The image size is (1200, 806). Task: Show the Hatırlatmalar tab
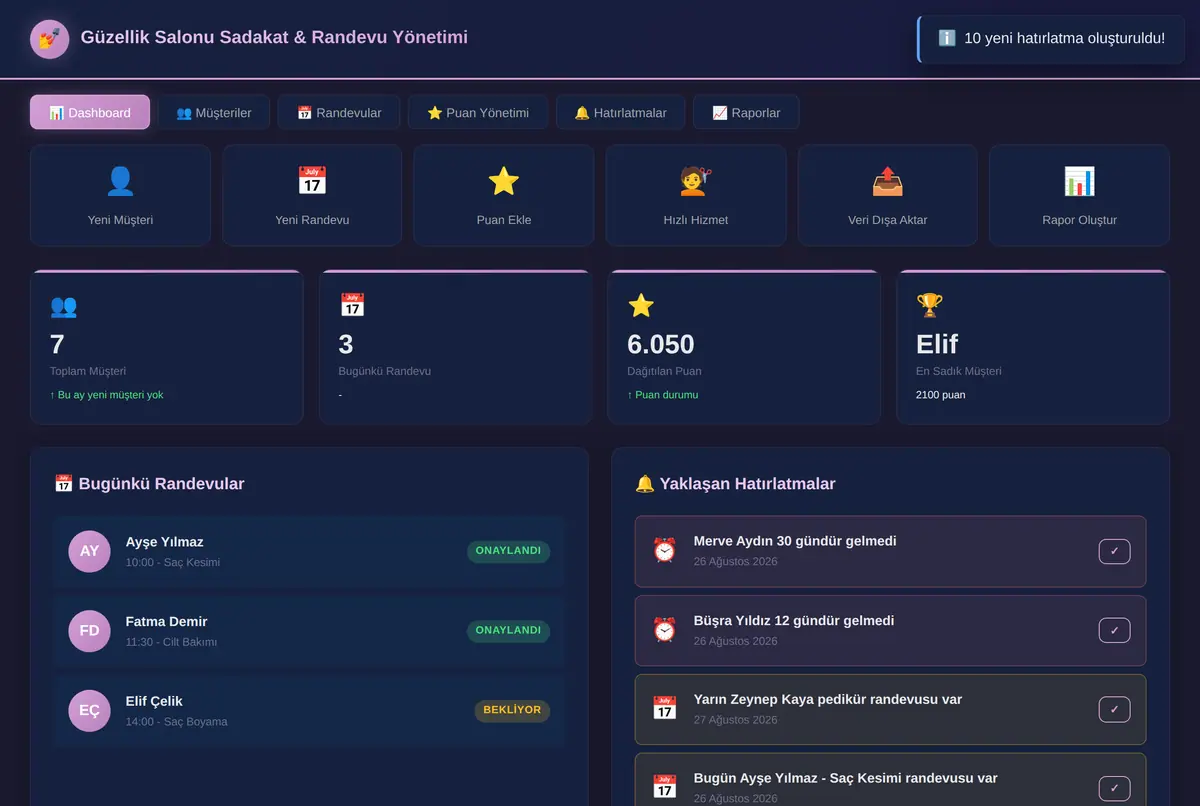point(620,112)
